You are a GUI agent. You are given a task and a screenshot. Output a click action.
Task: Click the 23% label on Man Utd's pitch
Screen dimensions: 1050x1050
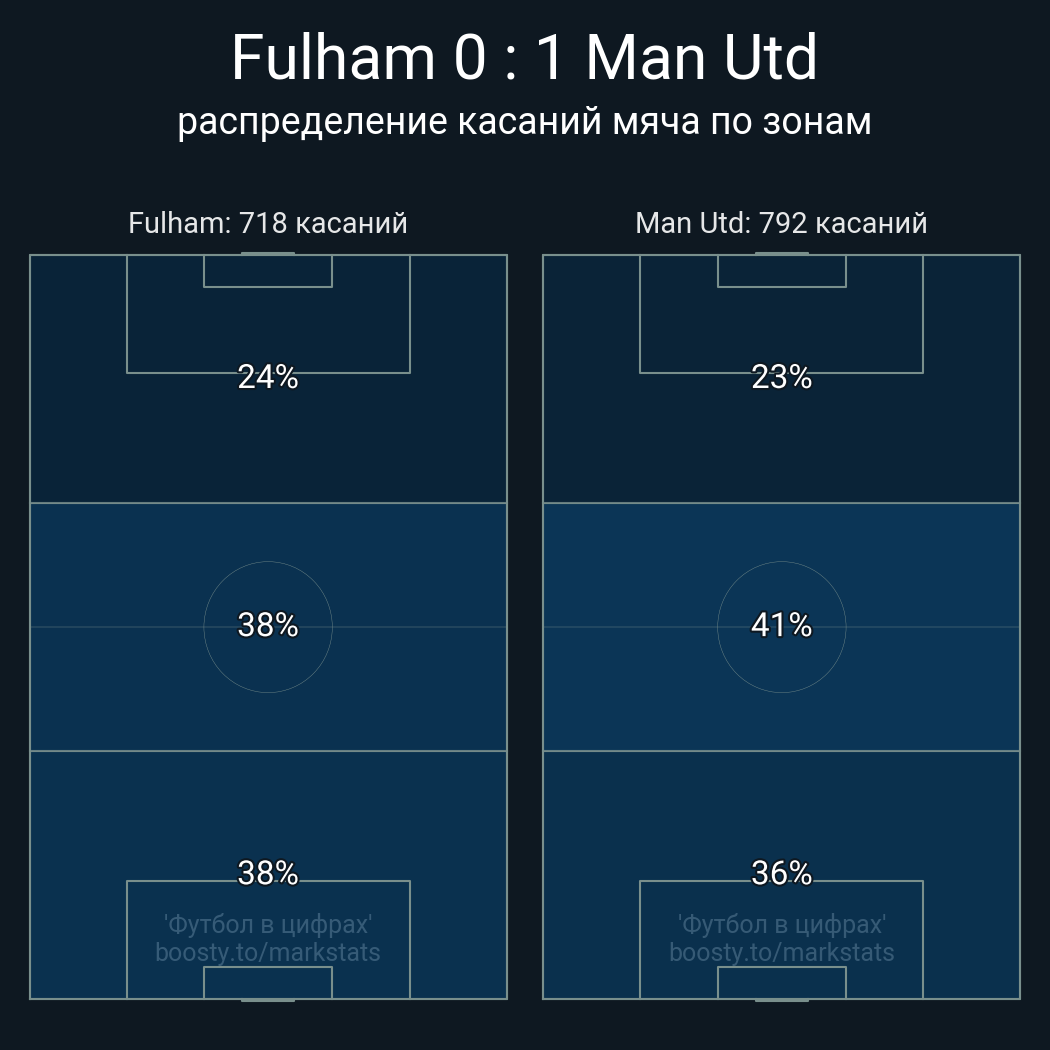point(781,377)
